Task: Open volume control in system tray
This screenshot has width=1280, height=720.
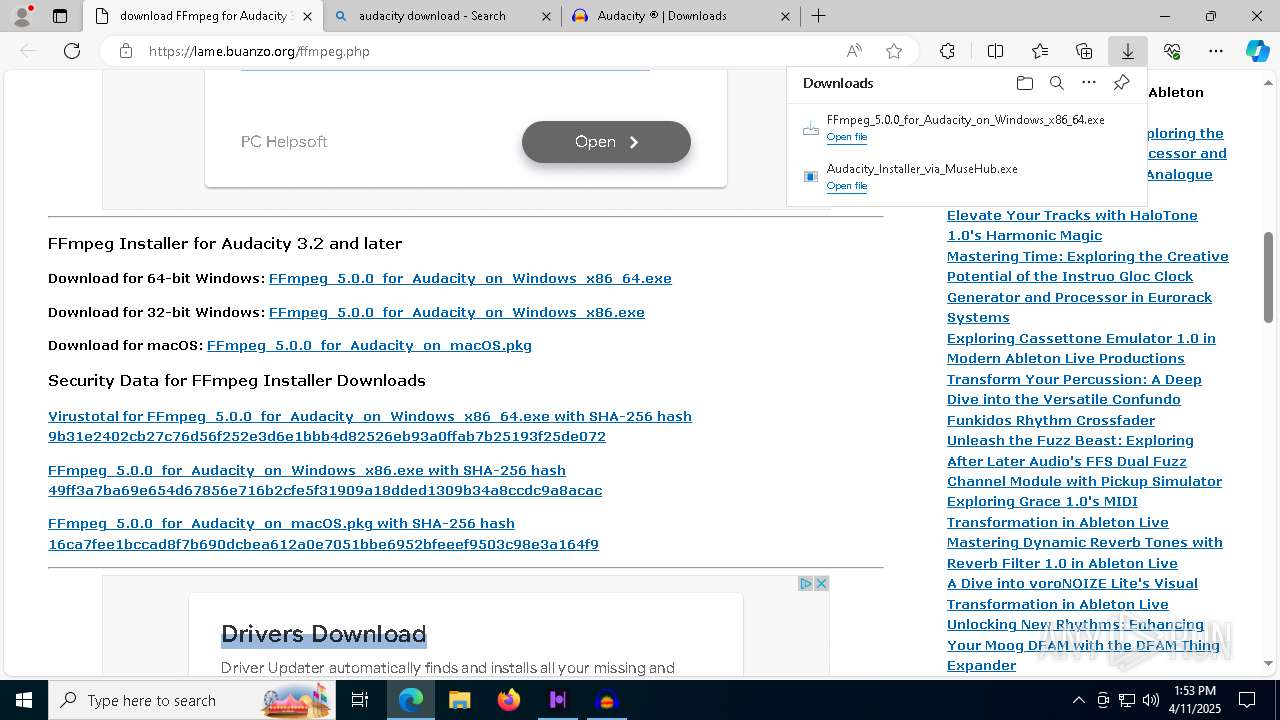Action: click(1151, 700)
